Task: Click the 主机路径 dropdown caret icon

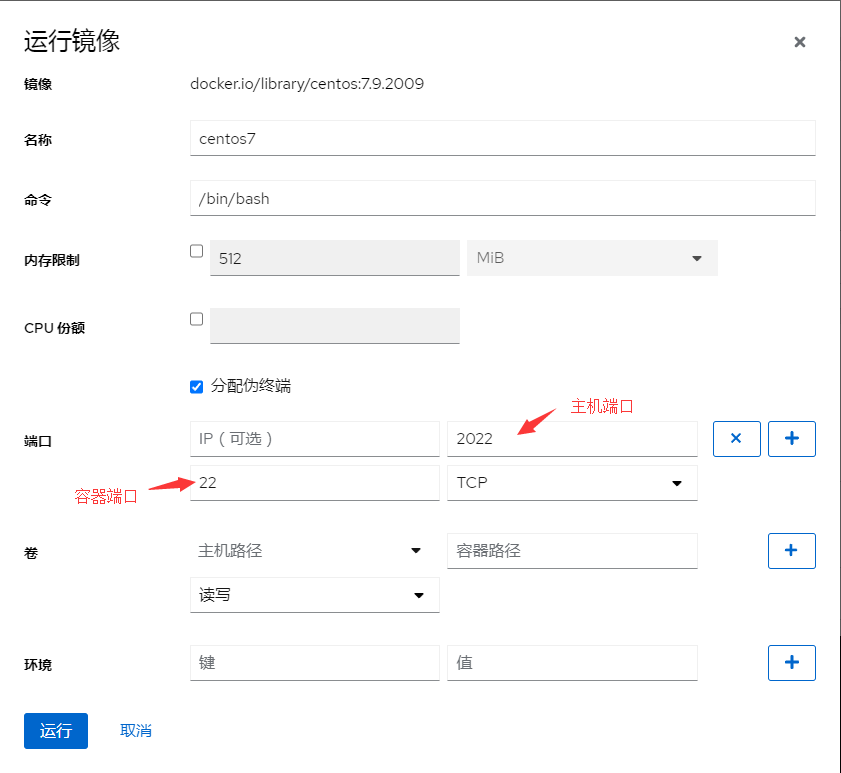Action: pyautogui.click(x=419, y=551)
